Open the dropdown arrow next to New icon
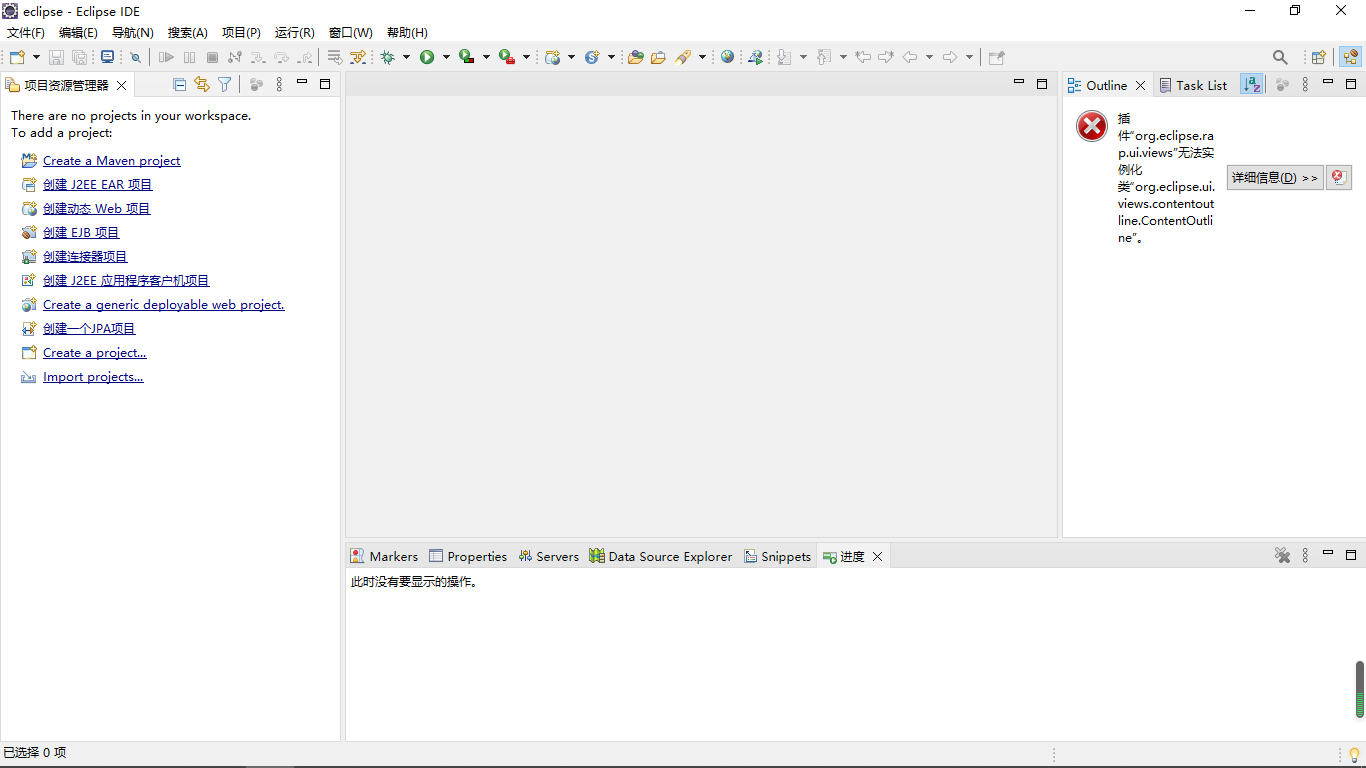1366x768 pixels. 36,57
